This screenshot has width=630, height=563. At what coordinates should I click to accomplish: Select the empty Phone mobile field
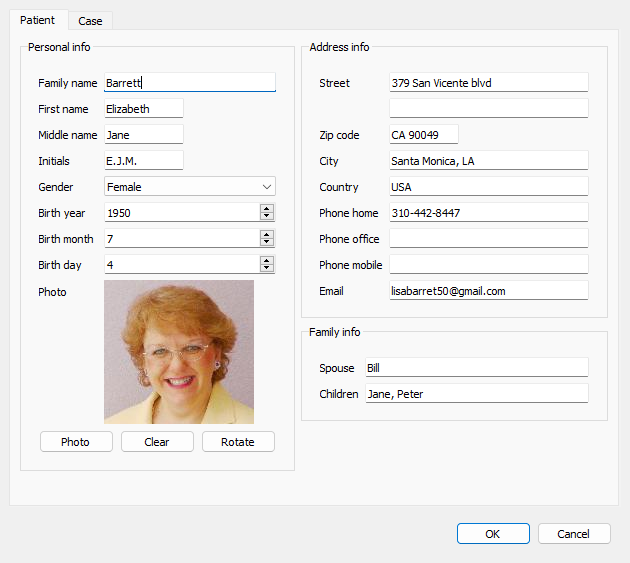pos(488,265)
